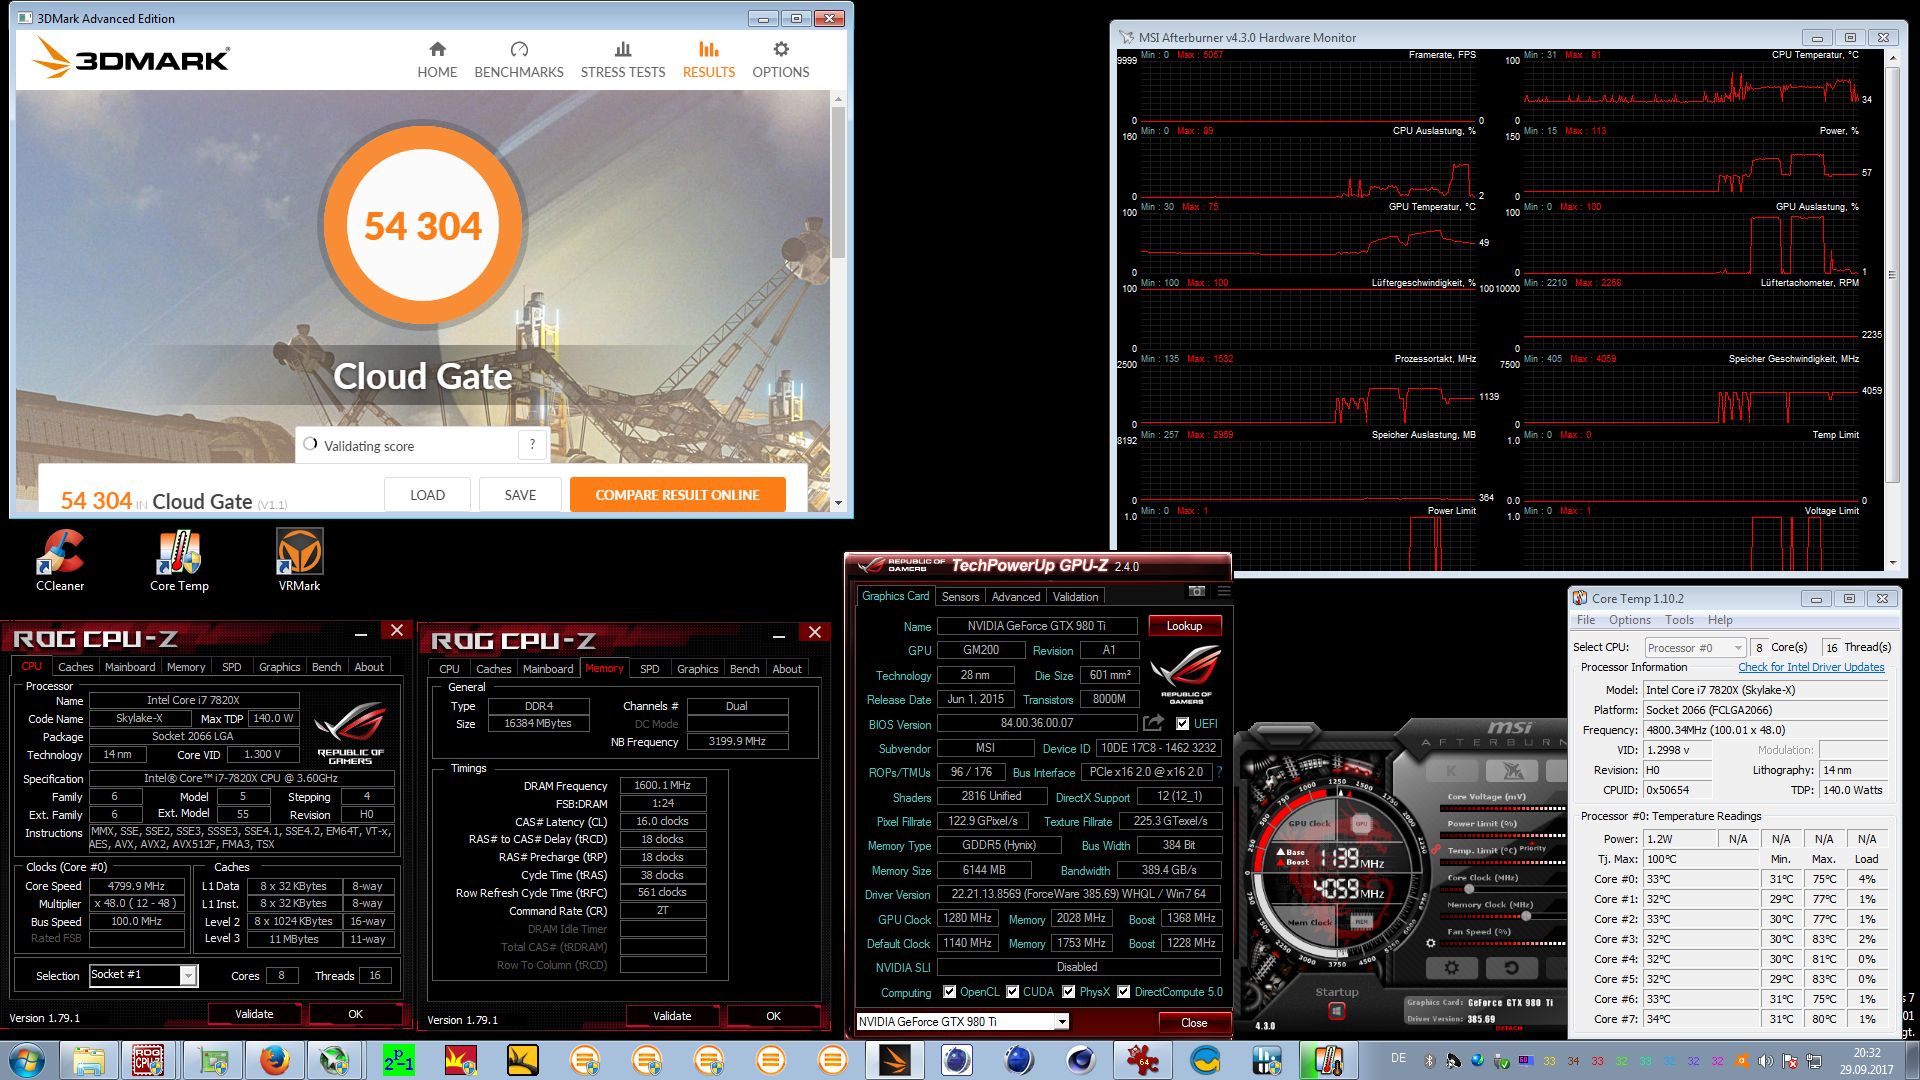Image resolution: width=1920 pixels, height=1080 pixels.
Task: Open the CCleaner desktop shortcut
Action: 60,560
